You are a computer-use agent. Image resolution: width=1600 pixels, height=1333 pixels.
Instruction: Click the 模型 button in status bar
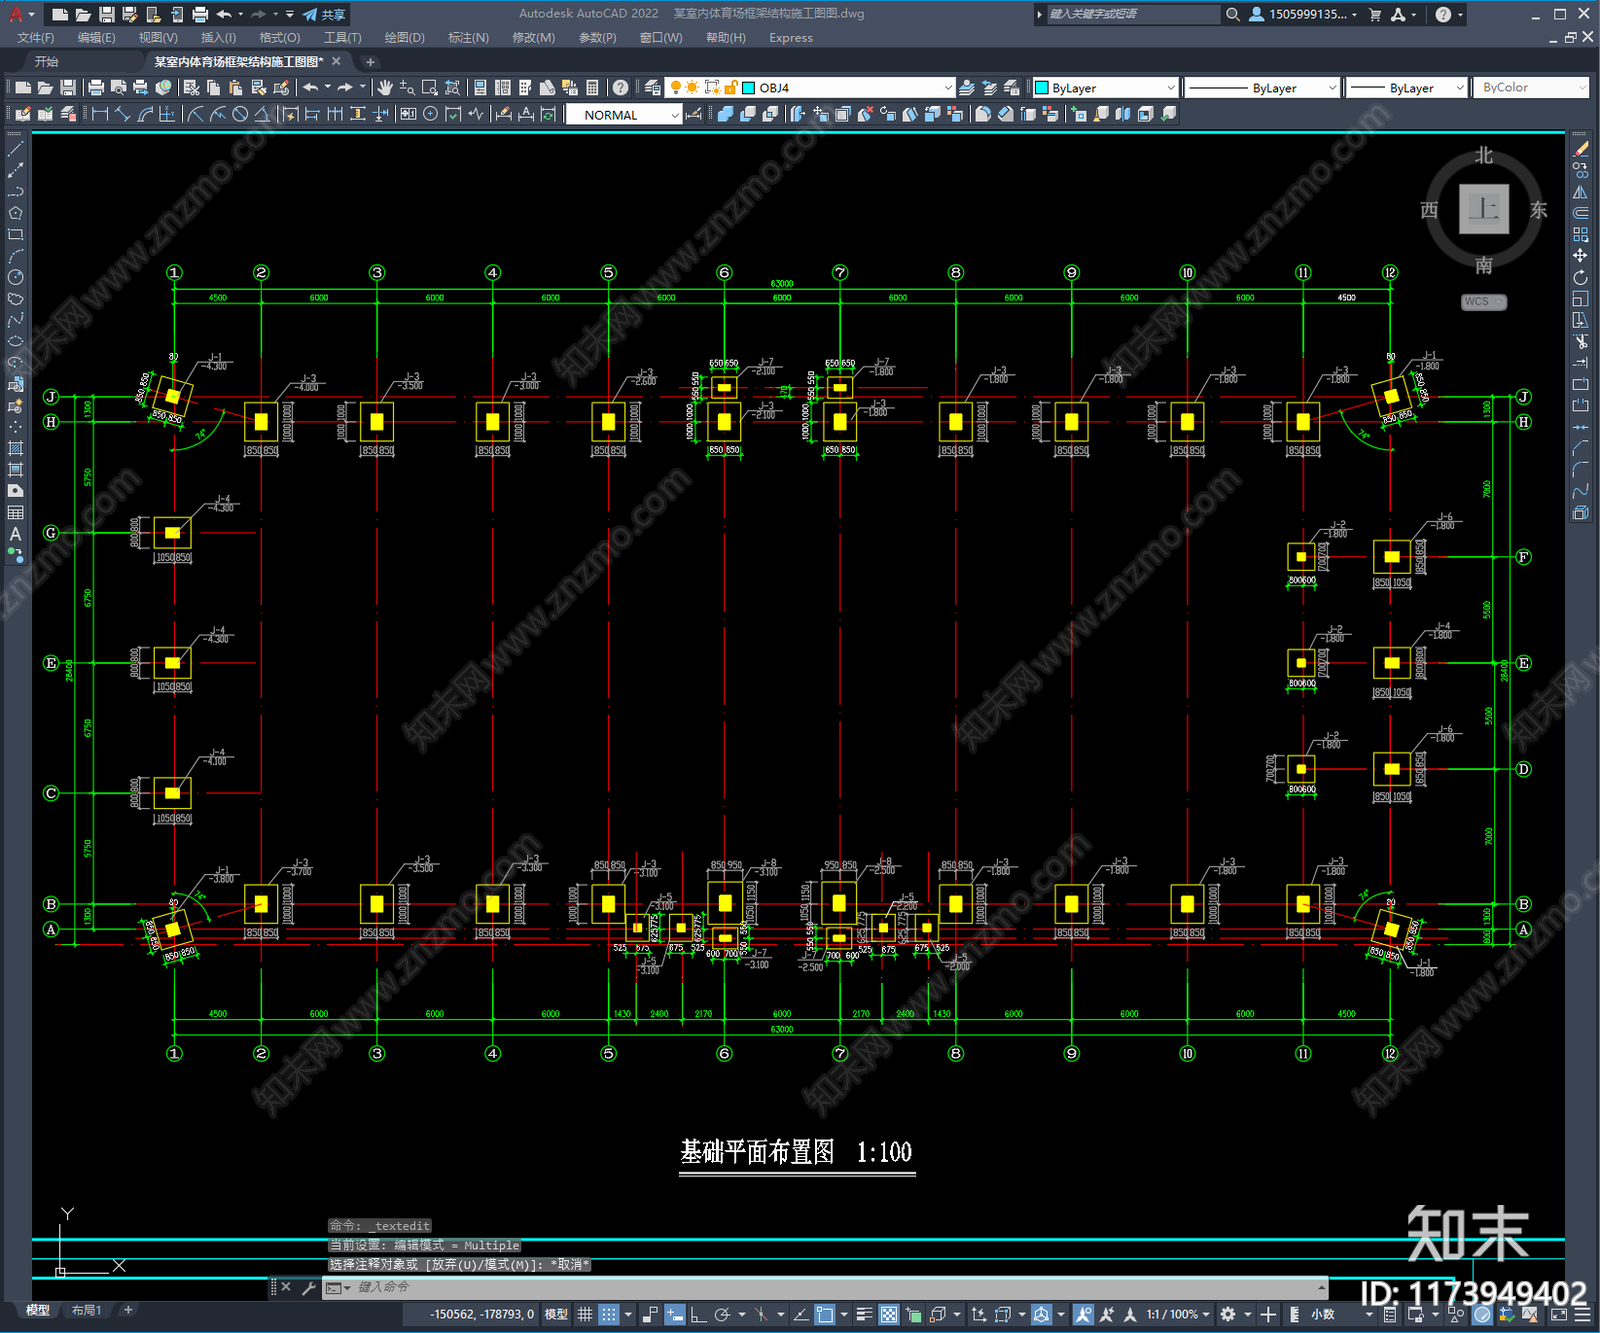click(x=556, y=1314)
